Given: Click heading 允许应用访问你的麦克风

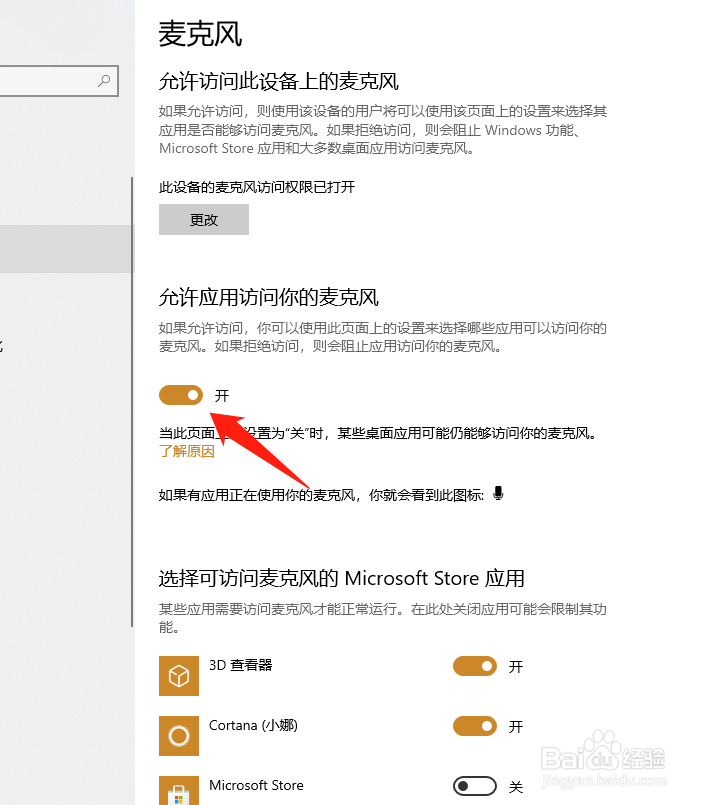Looking at the screenshot, I should (269, 297).
